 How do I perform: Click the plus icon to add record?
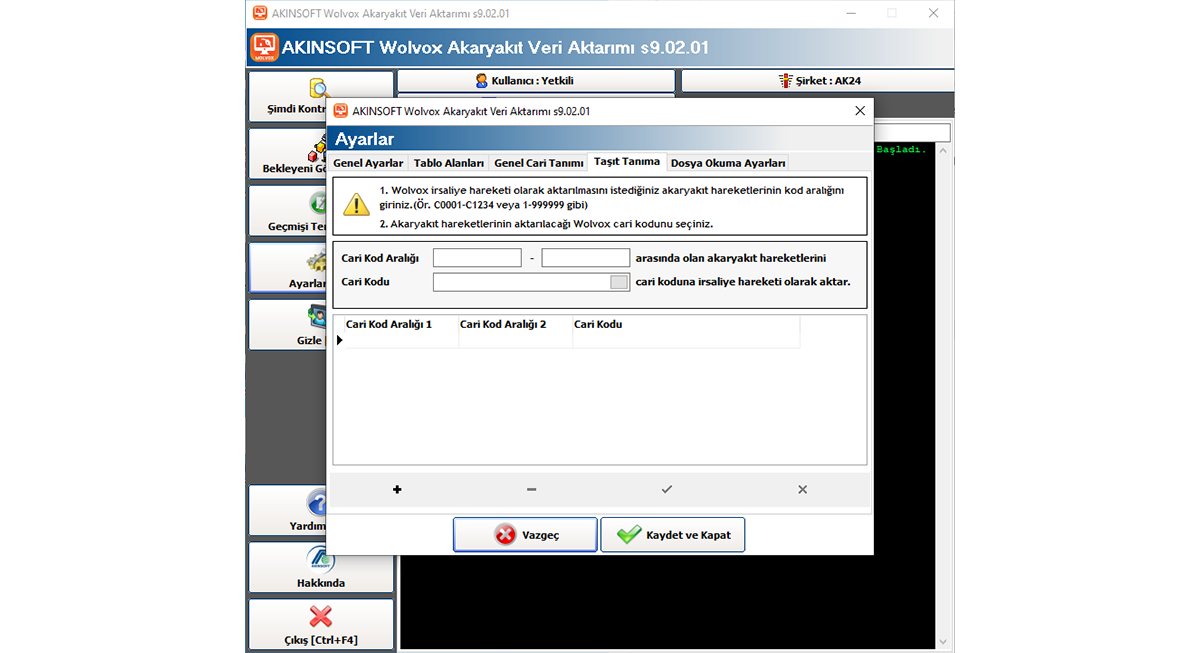pos(397,490)
